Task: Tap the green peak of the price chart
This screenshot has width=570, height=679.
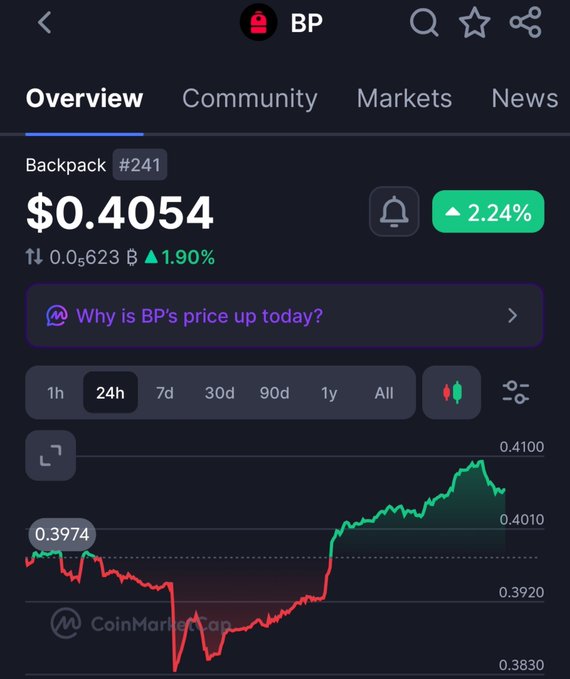Action: click(480, 462)
